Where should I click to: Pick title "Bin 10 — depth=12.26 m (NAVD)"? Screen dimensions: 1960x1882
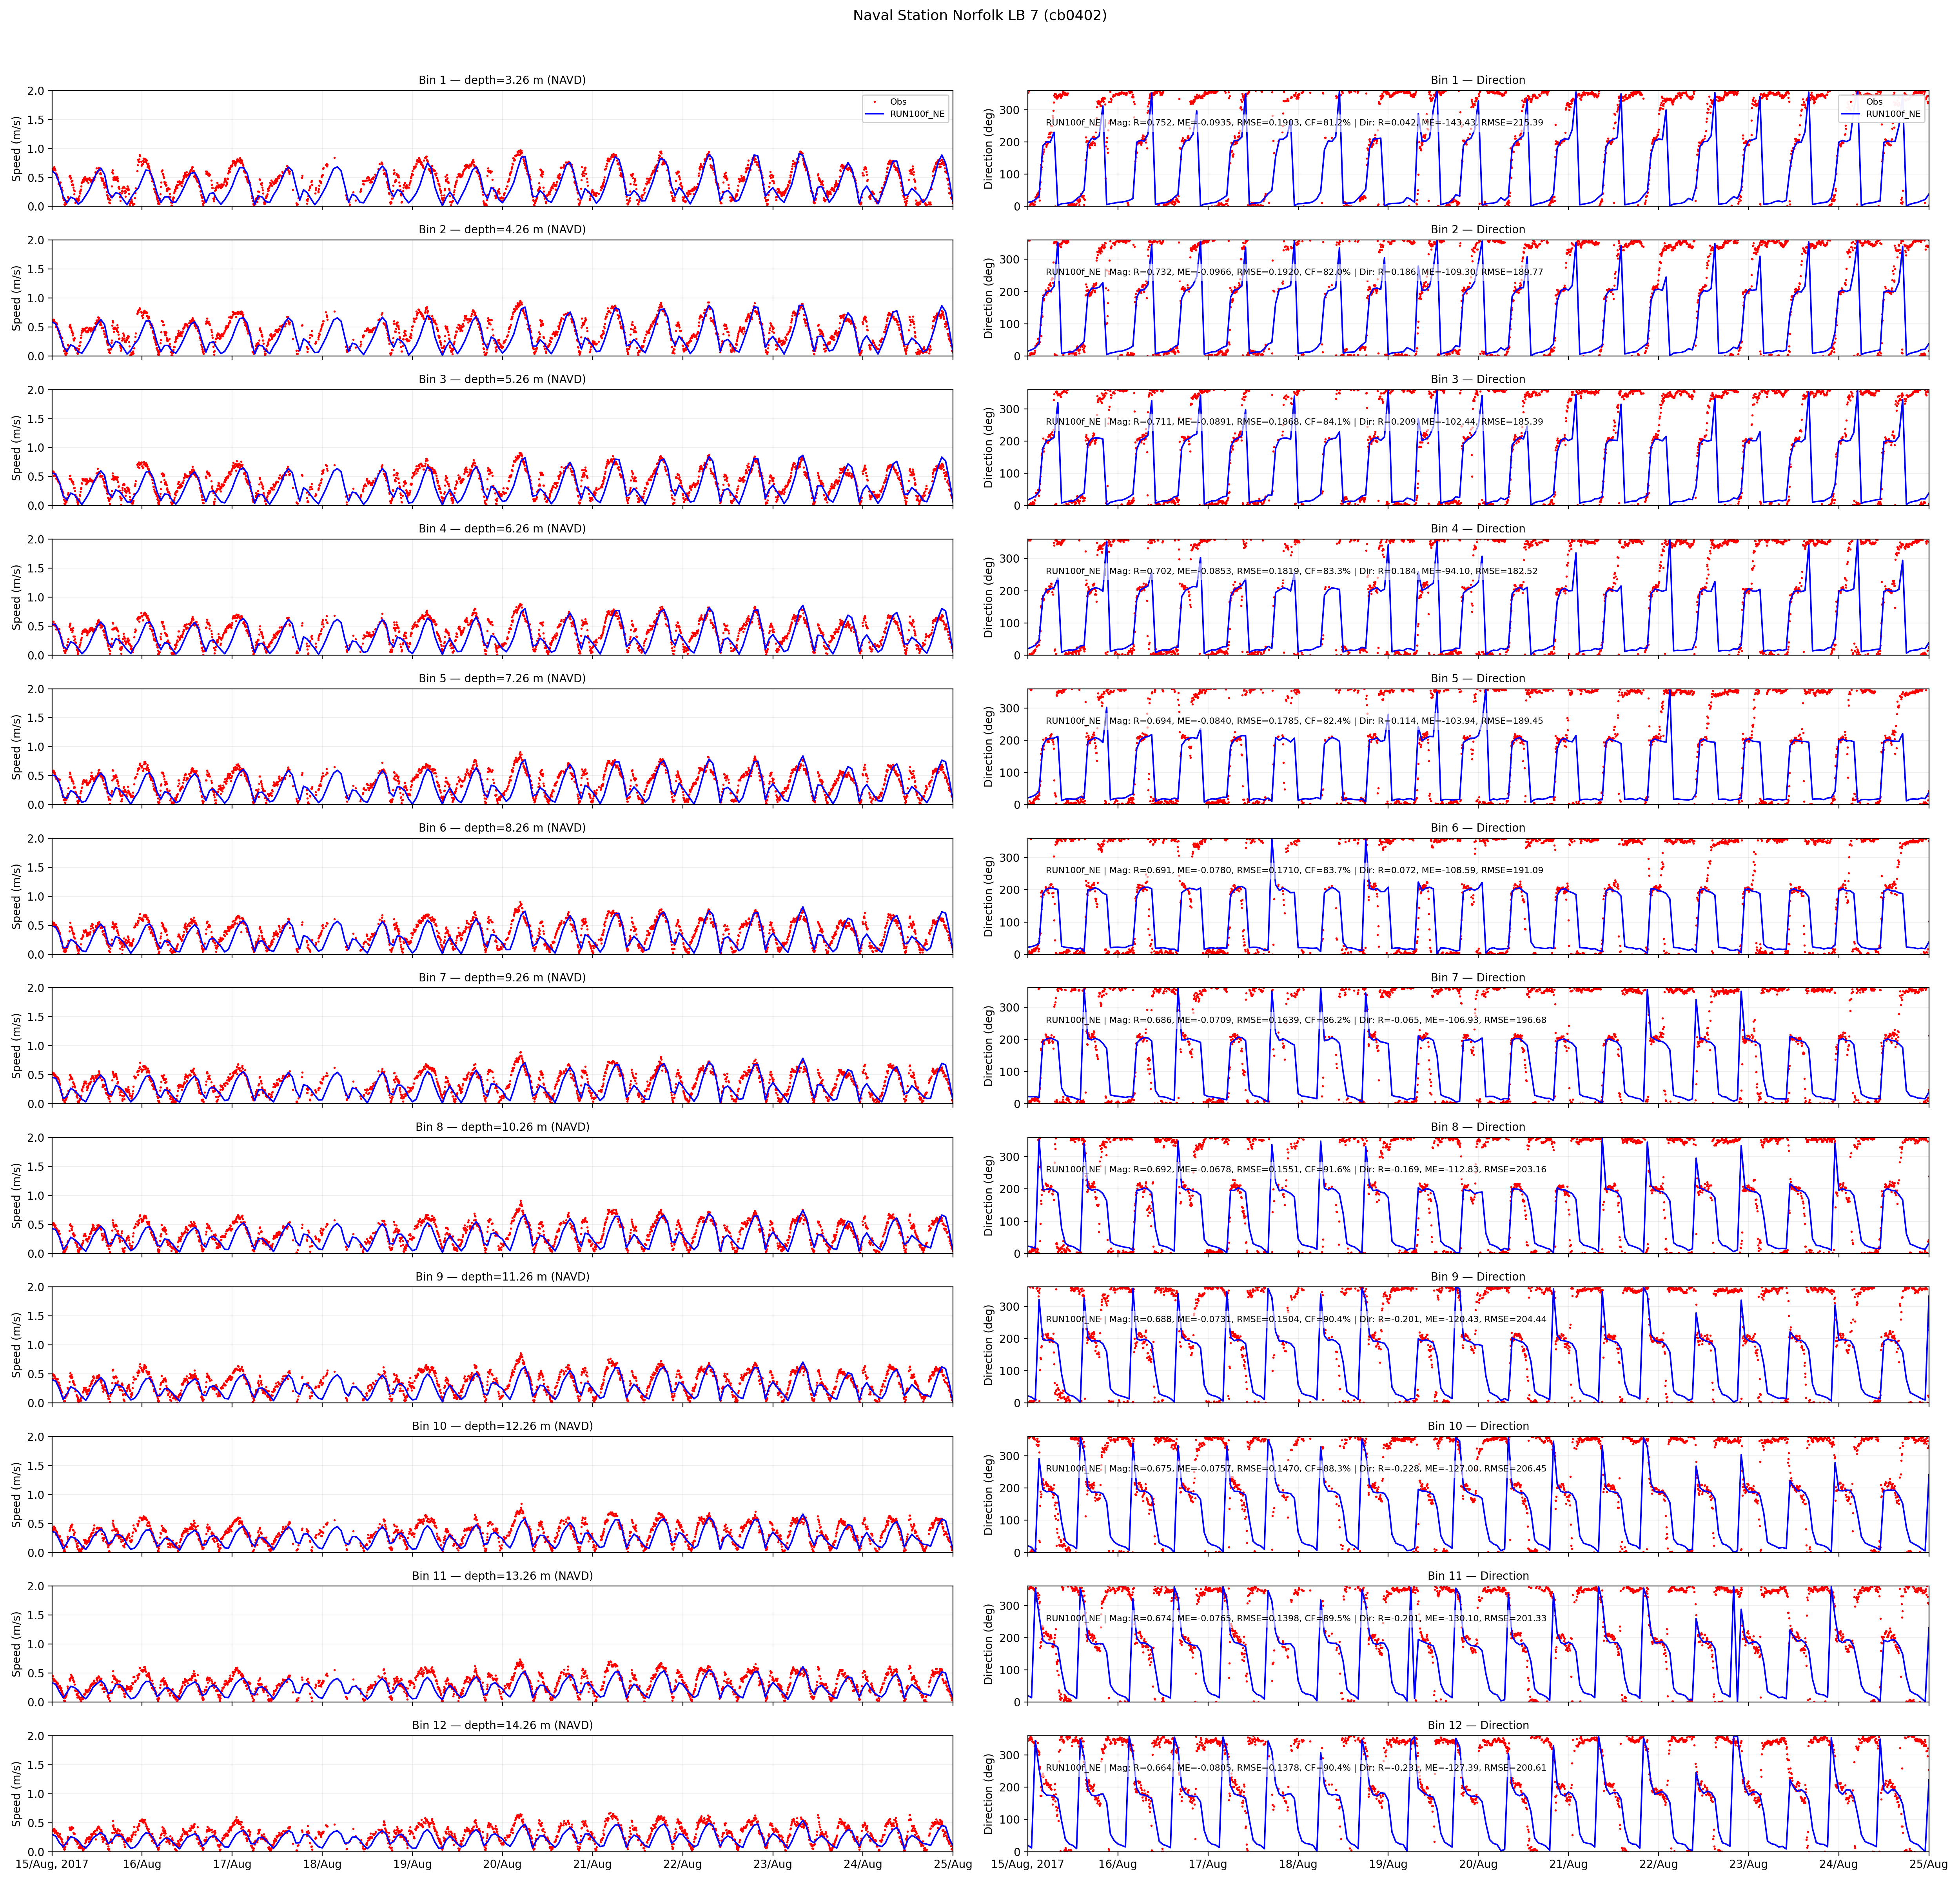[502, 1426]
